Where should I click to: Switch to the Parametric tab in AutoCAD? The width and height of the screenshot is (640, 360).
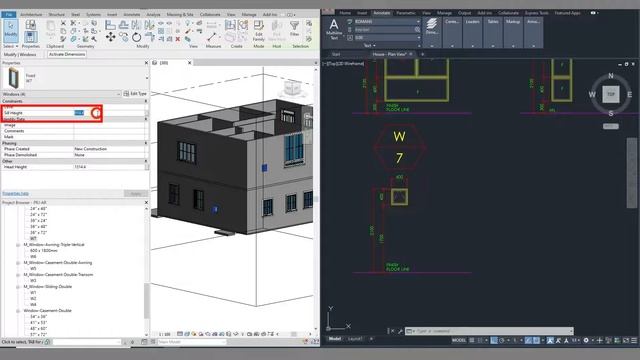click(406, 13)
